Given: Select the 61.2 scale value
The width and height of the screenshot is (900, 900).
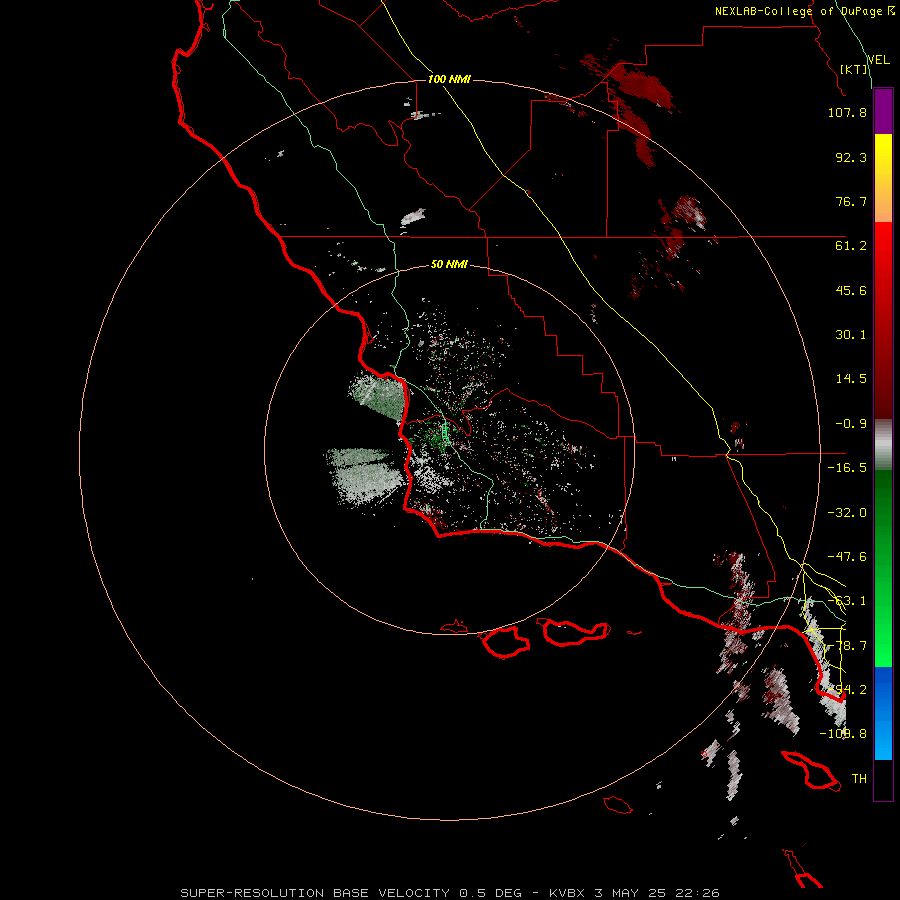Looking at the screenshot, I should [x=851, y=246].
